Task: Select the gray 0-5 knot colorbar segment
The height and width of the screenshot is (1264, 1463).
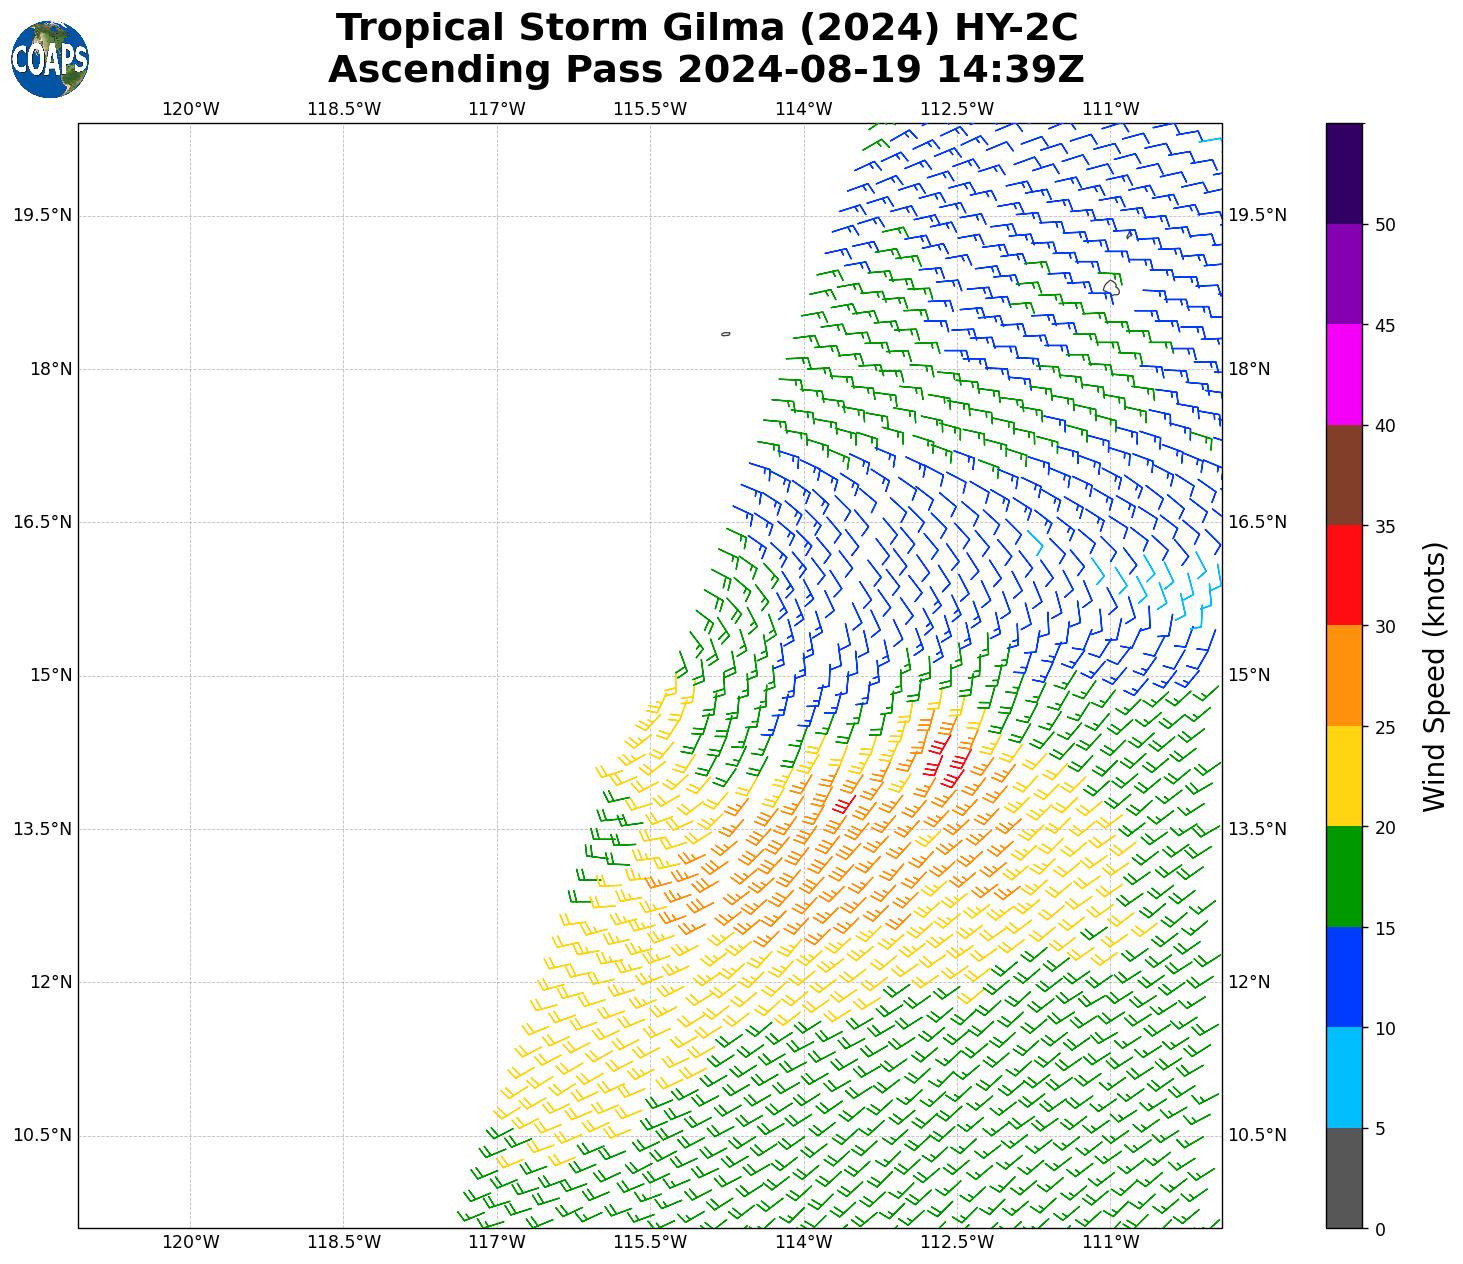Action: point(1344,1178)
